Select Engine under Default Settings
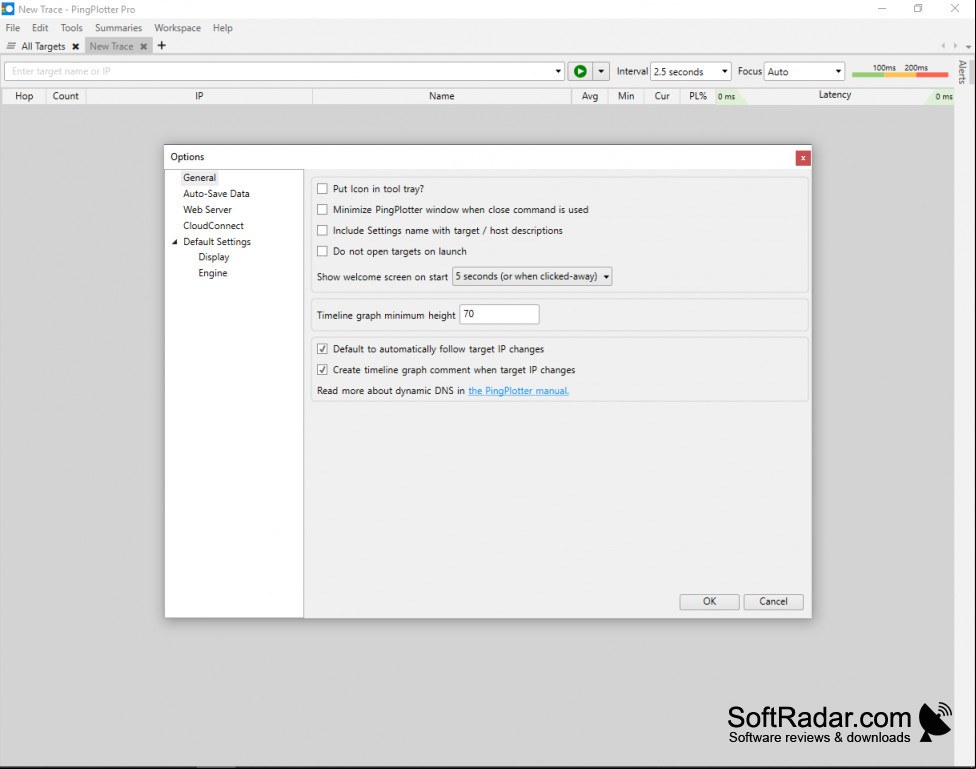 click(x=213, y=273)
